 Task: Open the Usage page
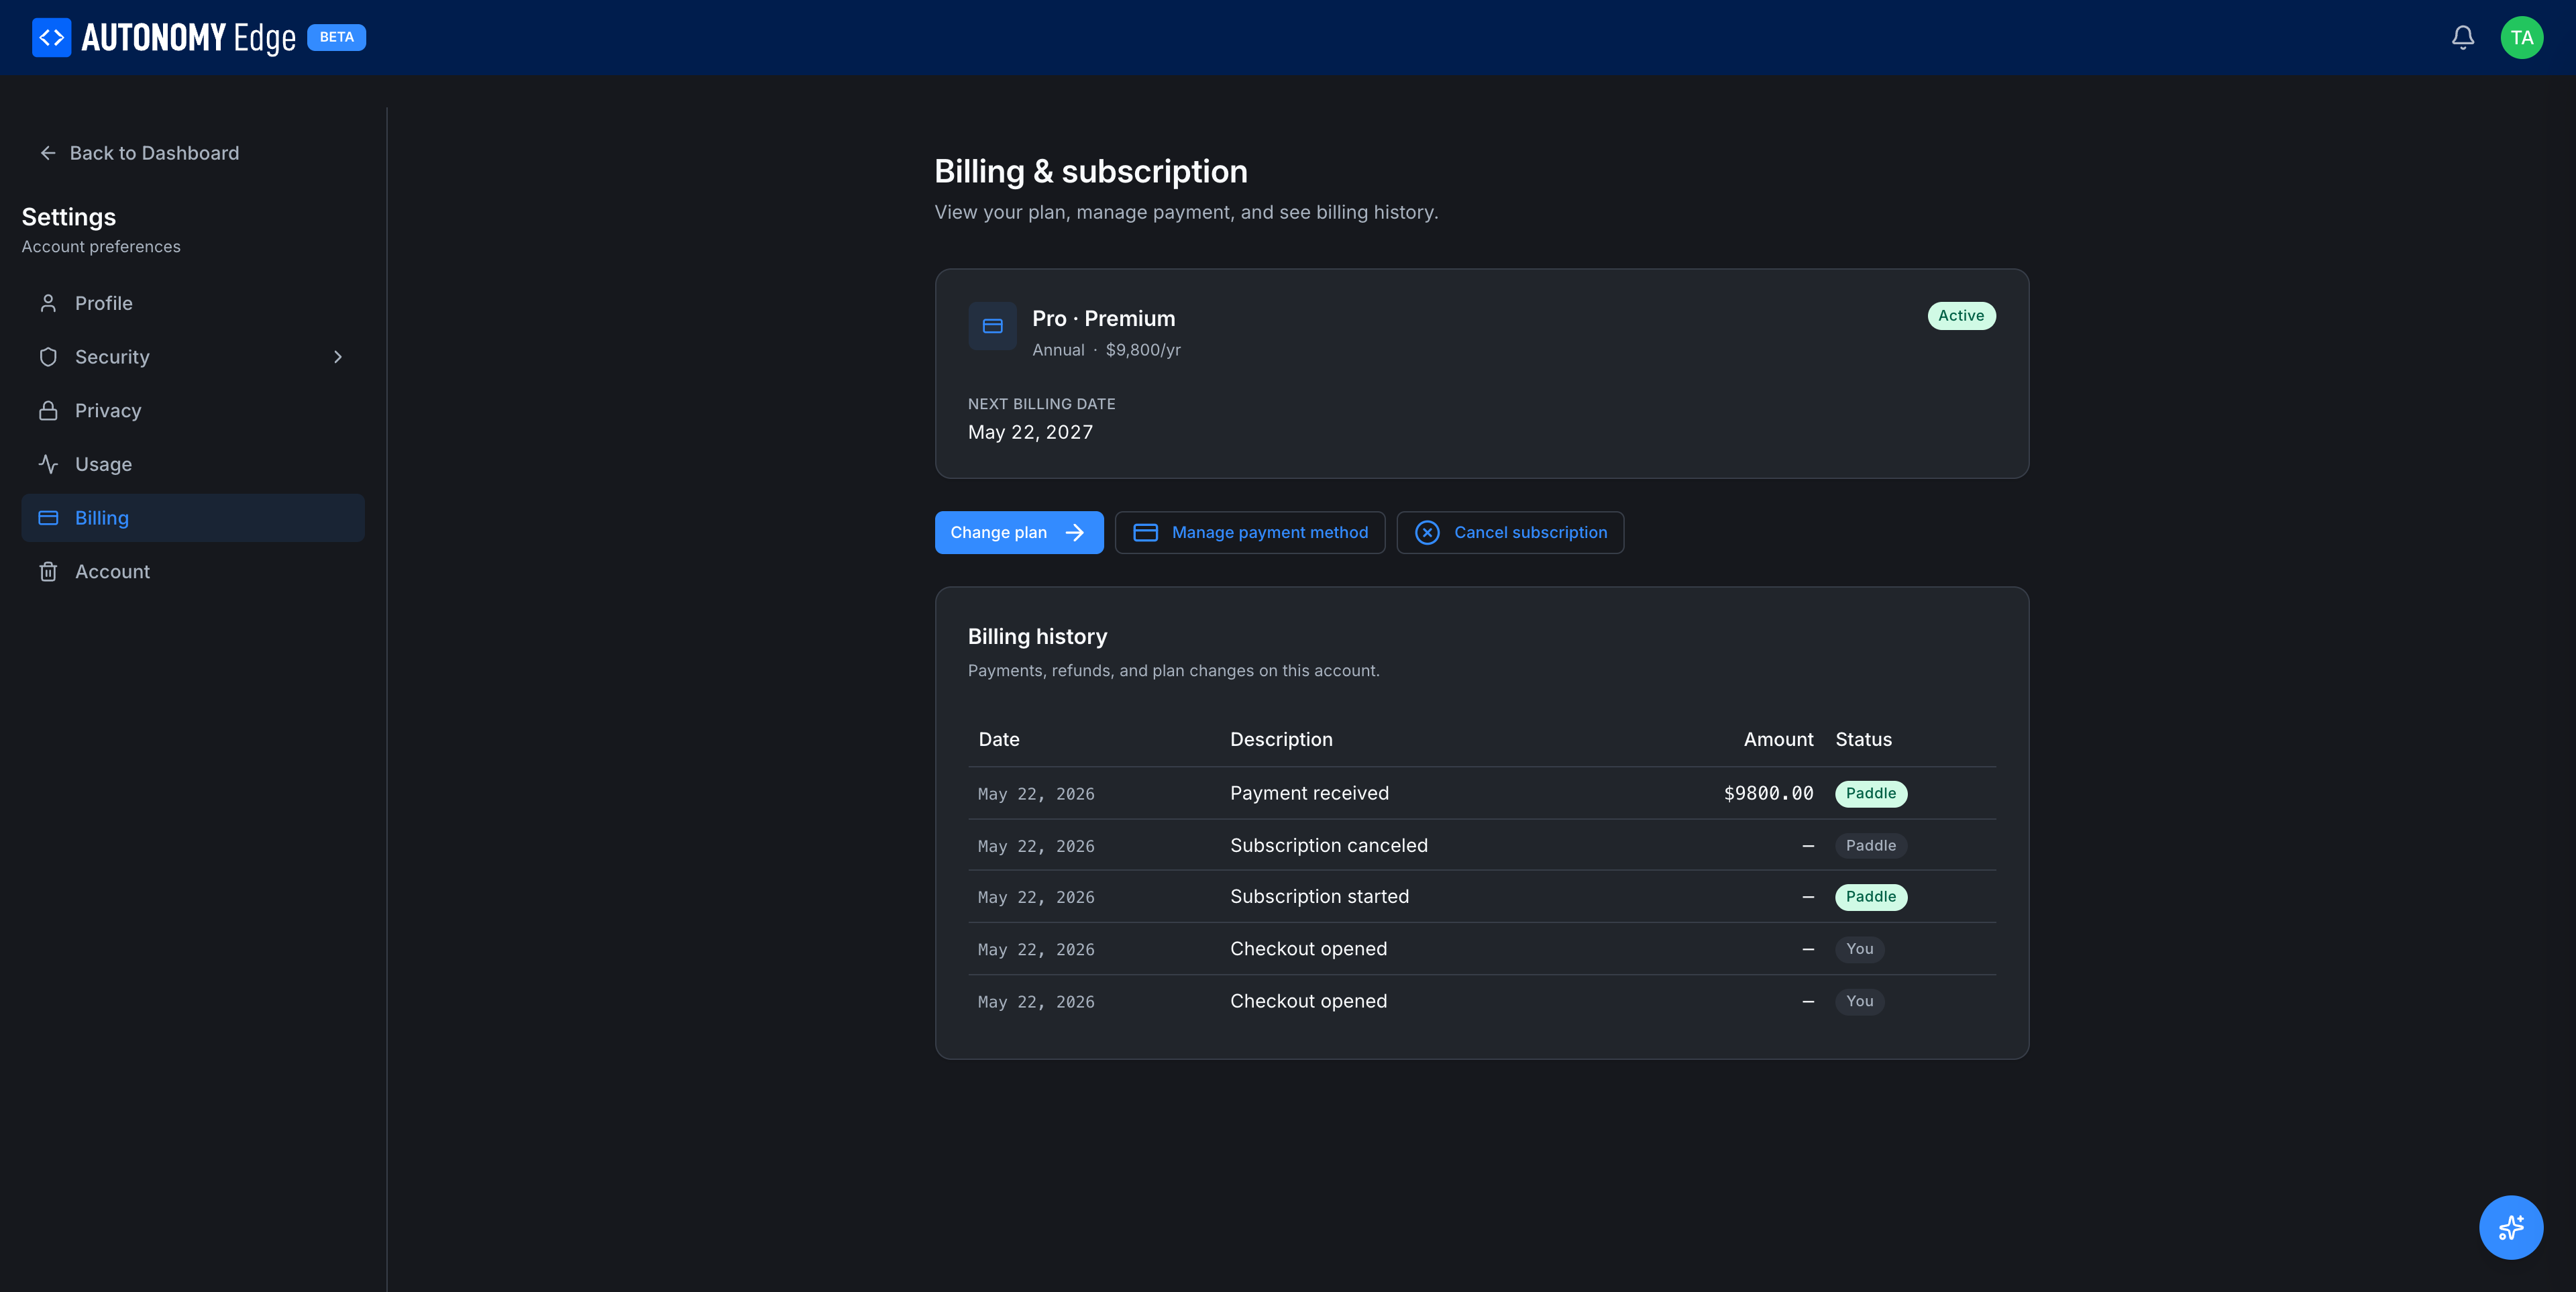(193, 464)
